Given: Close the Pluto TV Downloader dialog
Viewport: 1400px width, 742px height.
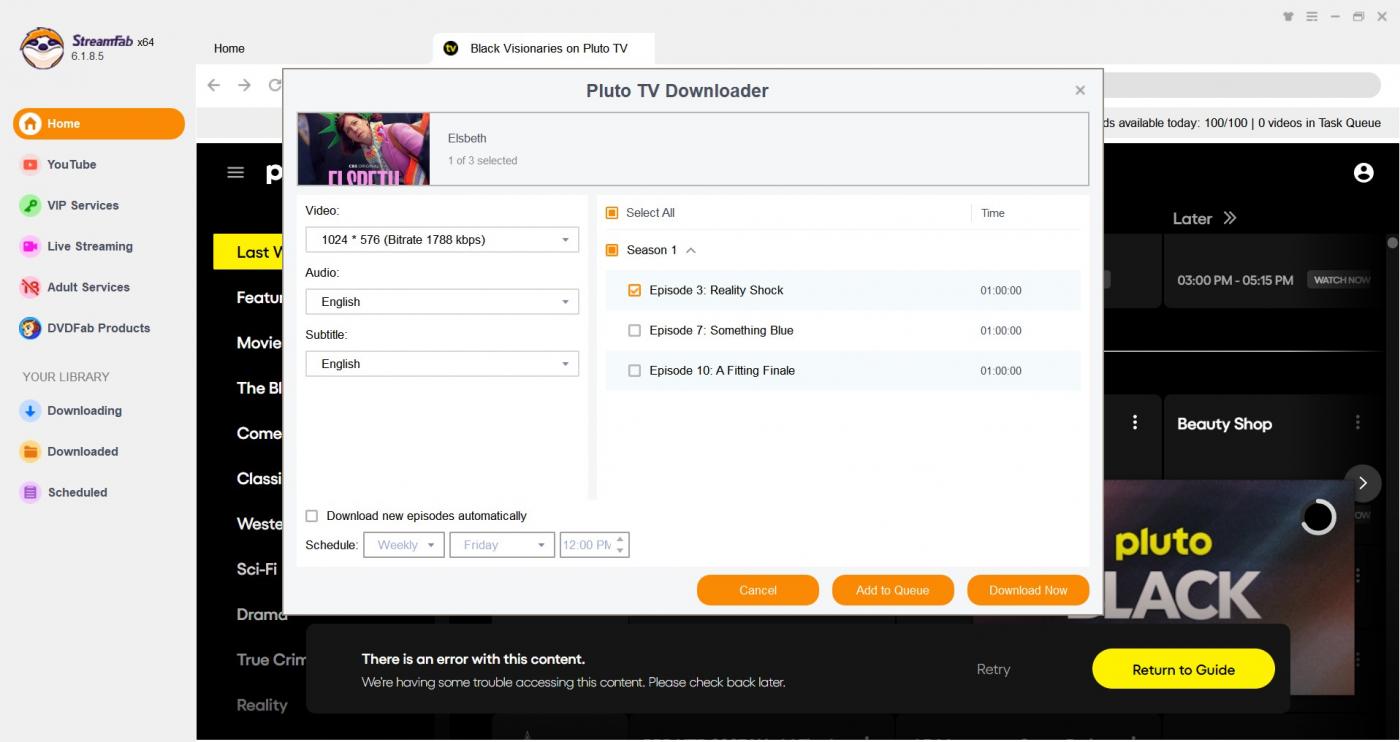Looking at the screenshot, I should (x=1080, y=91).
